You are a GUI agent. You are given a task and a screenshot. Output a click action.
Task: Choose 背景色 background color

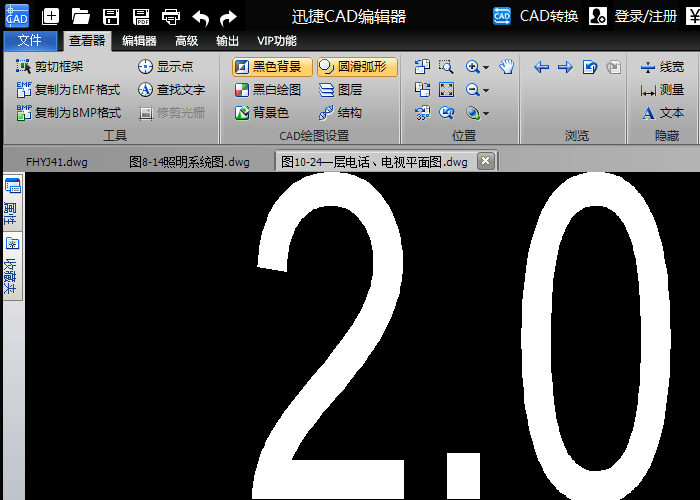pos(262,113)
